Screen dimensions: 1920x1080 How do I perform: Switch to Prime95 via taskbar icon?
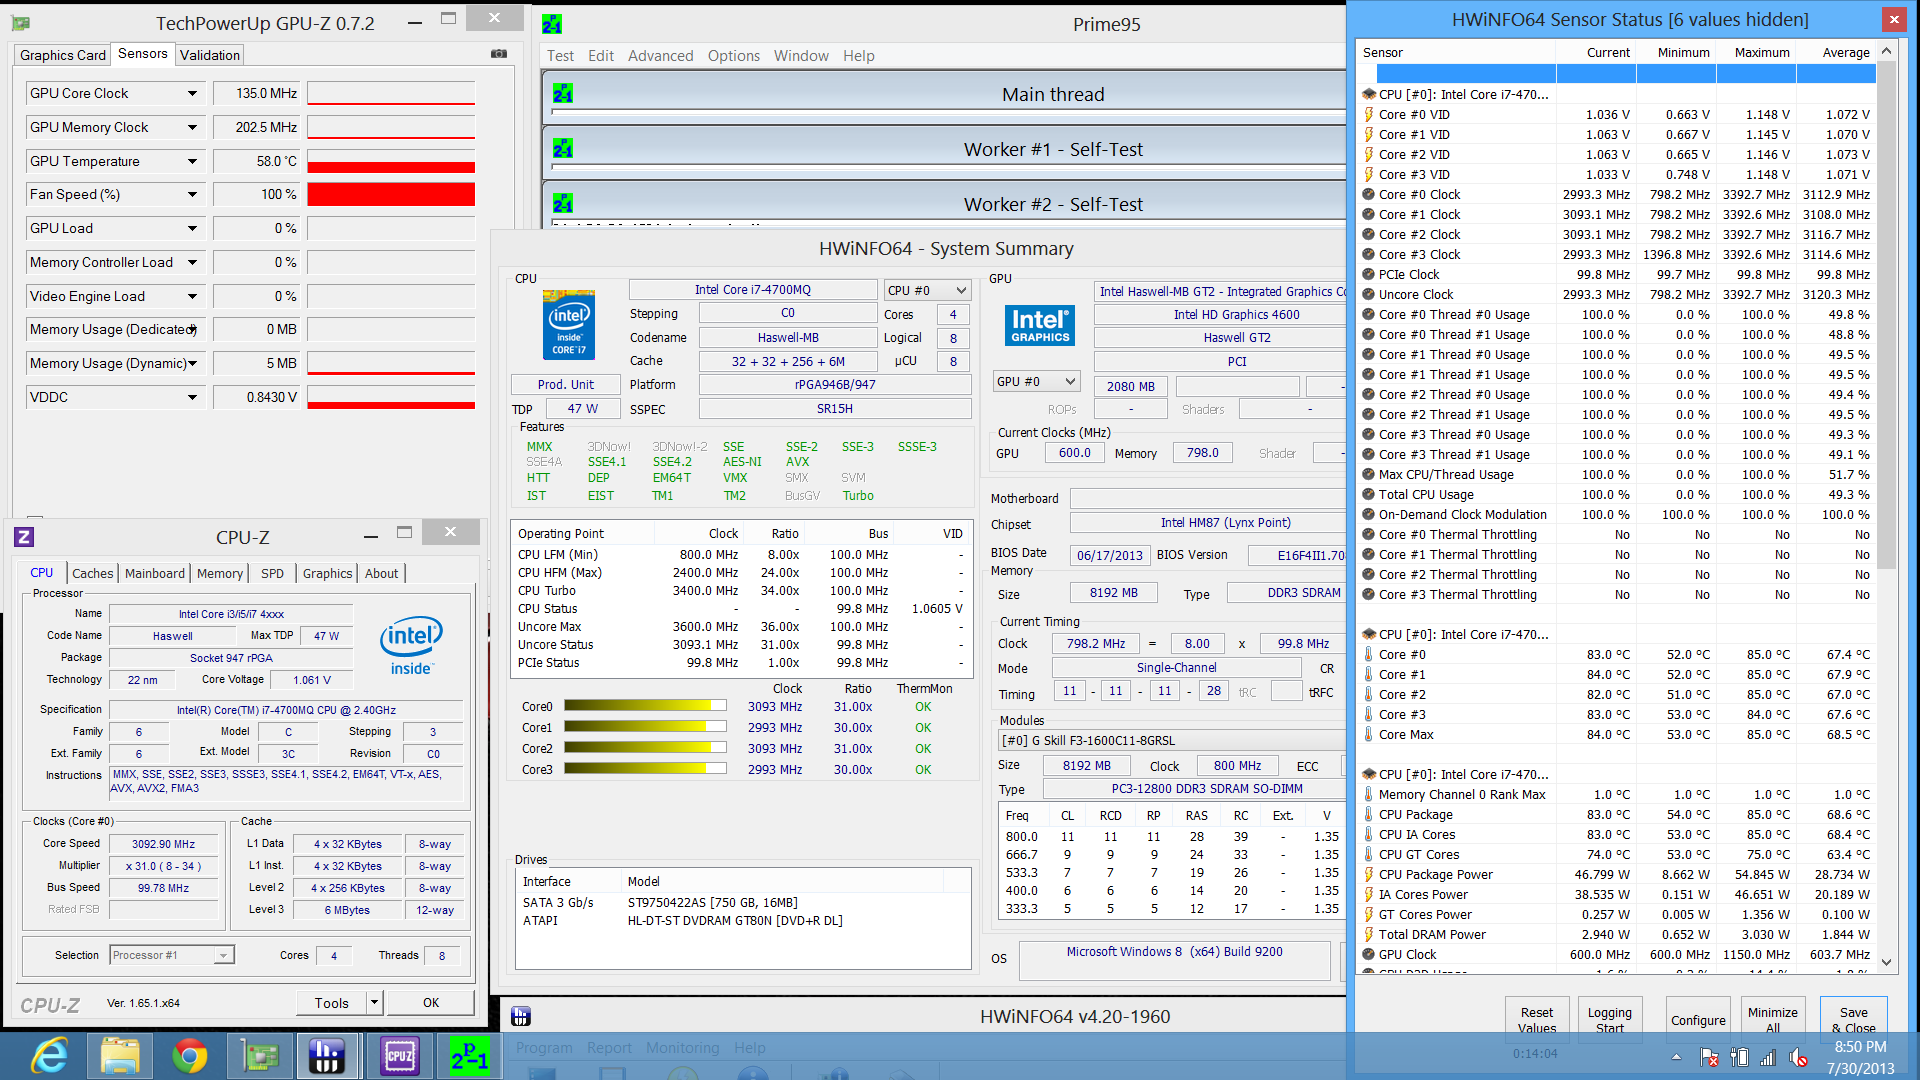click(x=469, y=1056)
